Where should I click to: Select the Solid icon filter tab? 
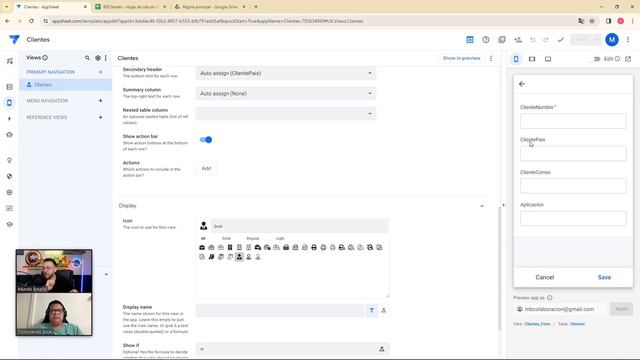tap(226, 238)
